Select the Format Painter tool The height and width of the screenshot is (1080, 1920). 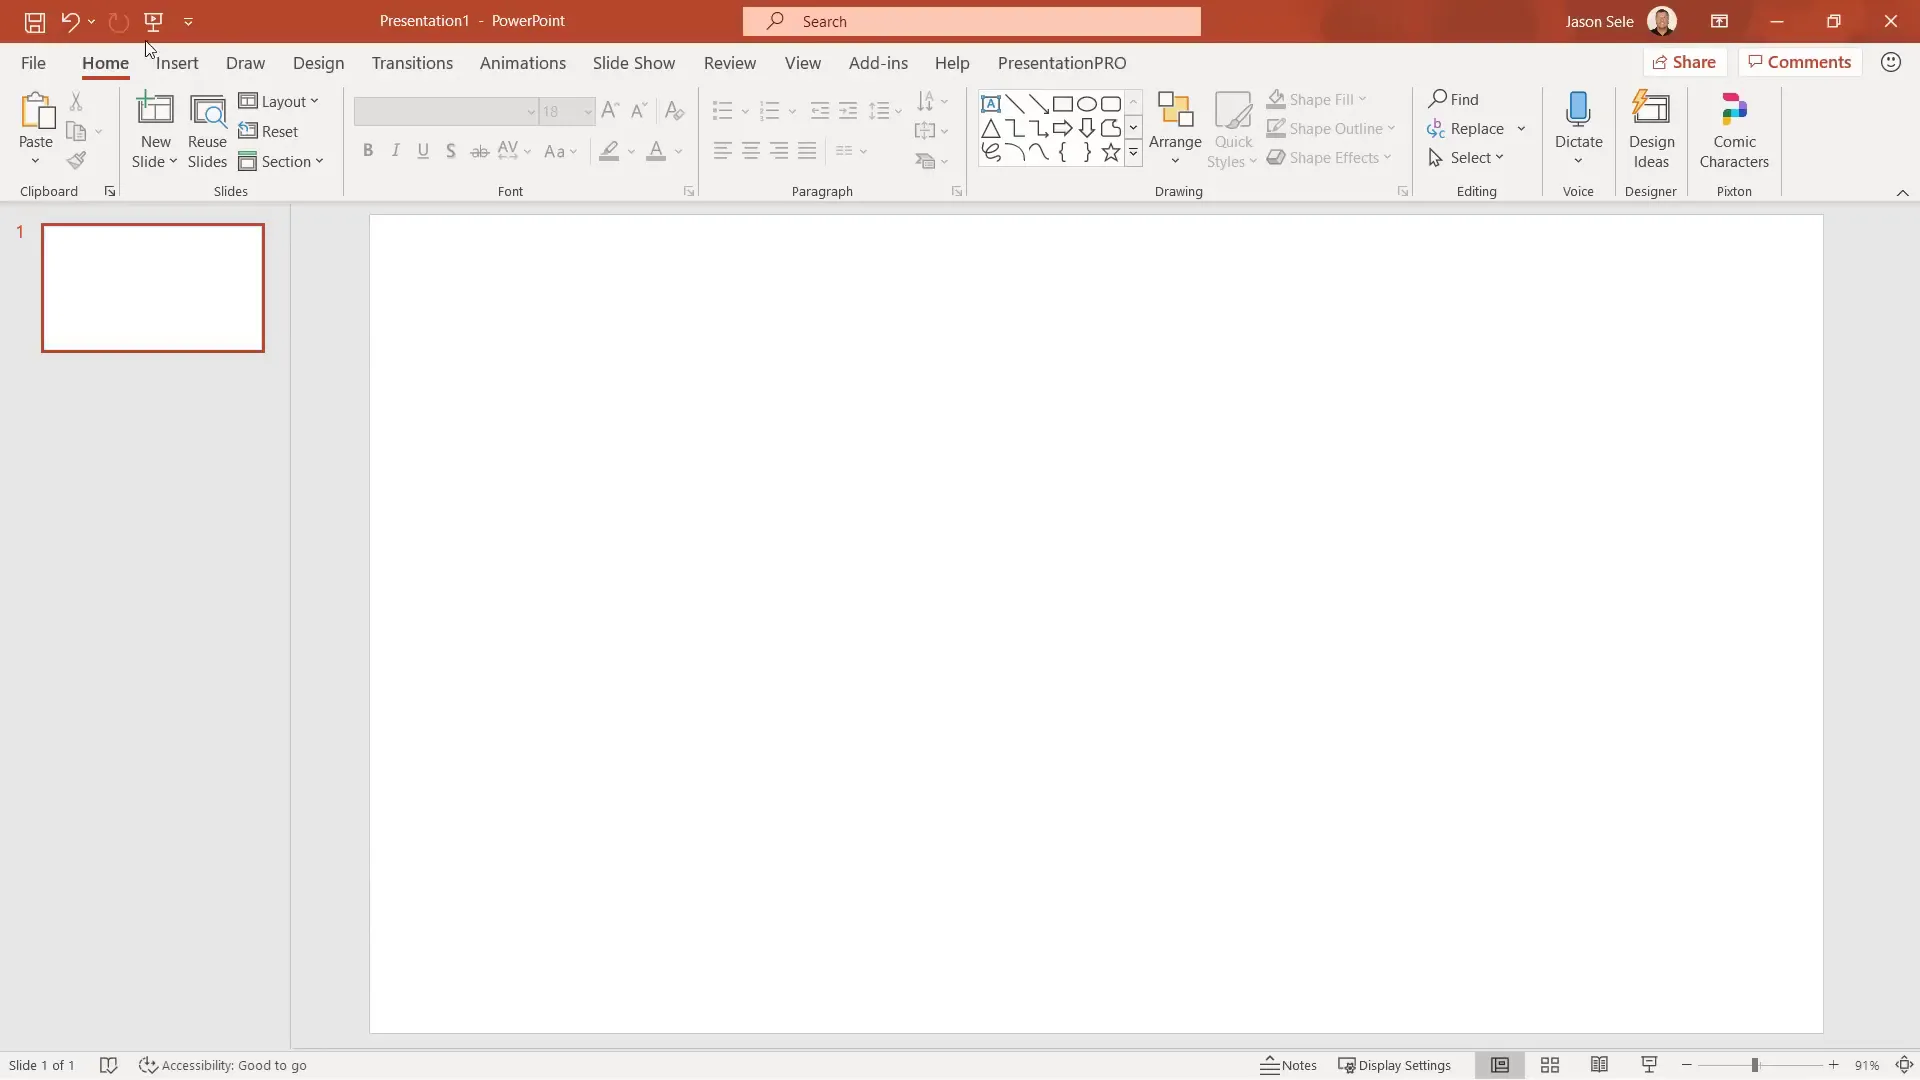[x=76, y=160]
